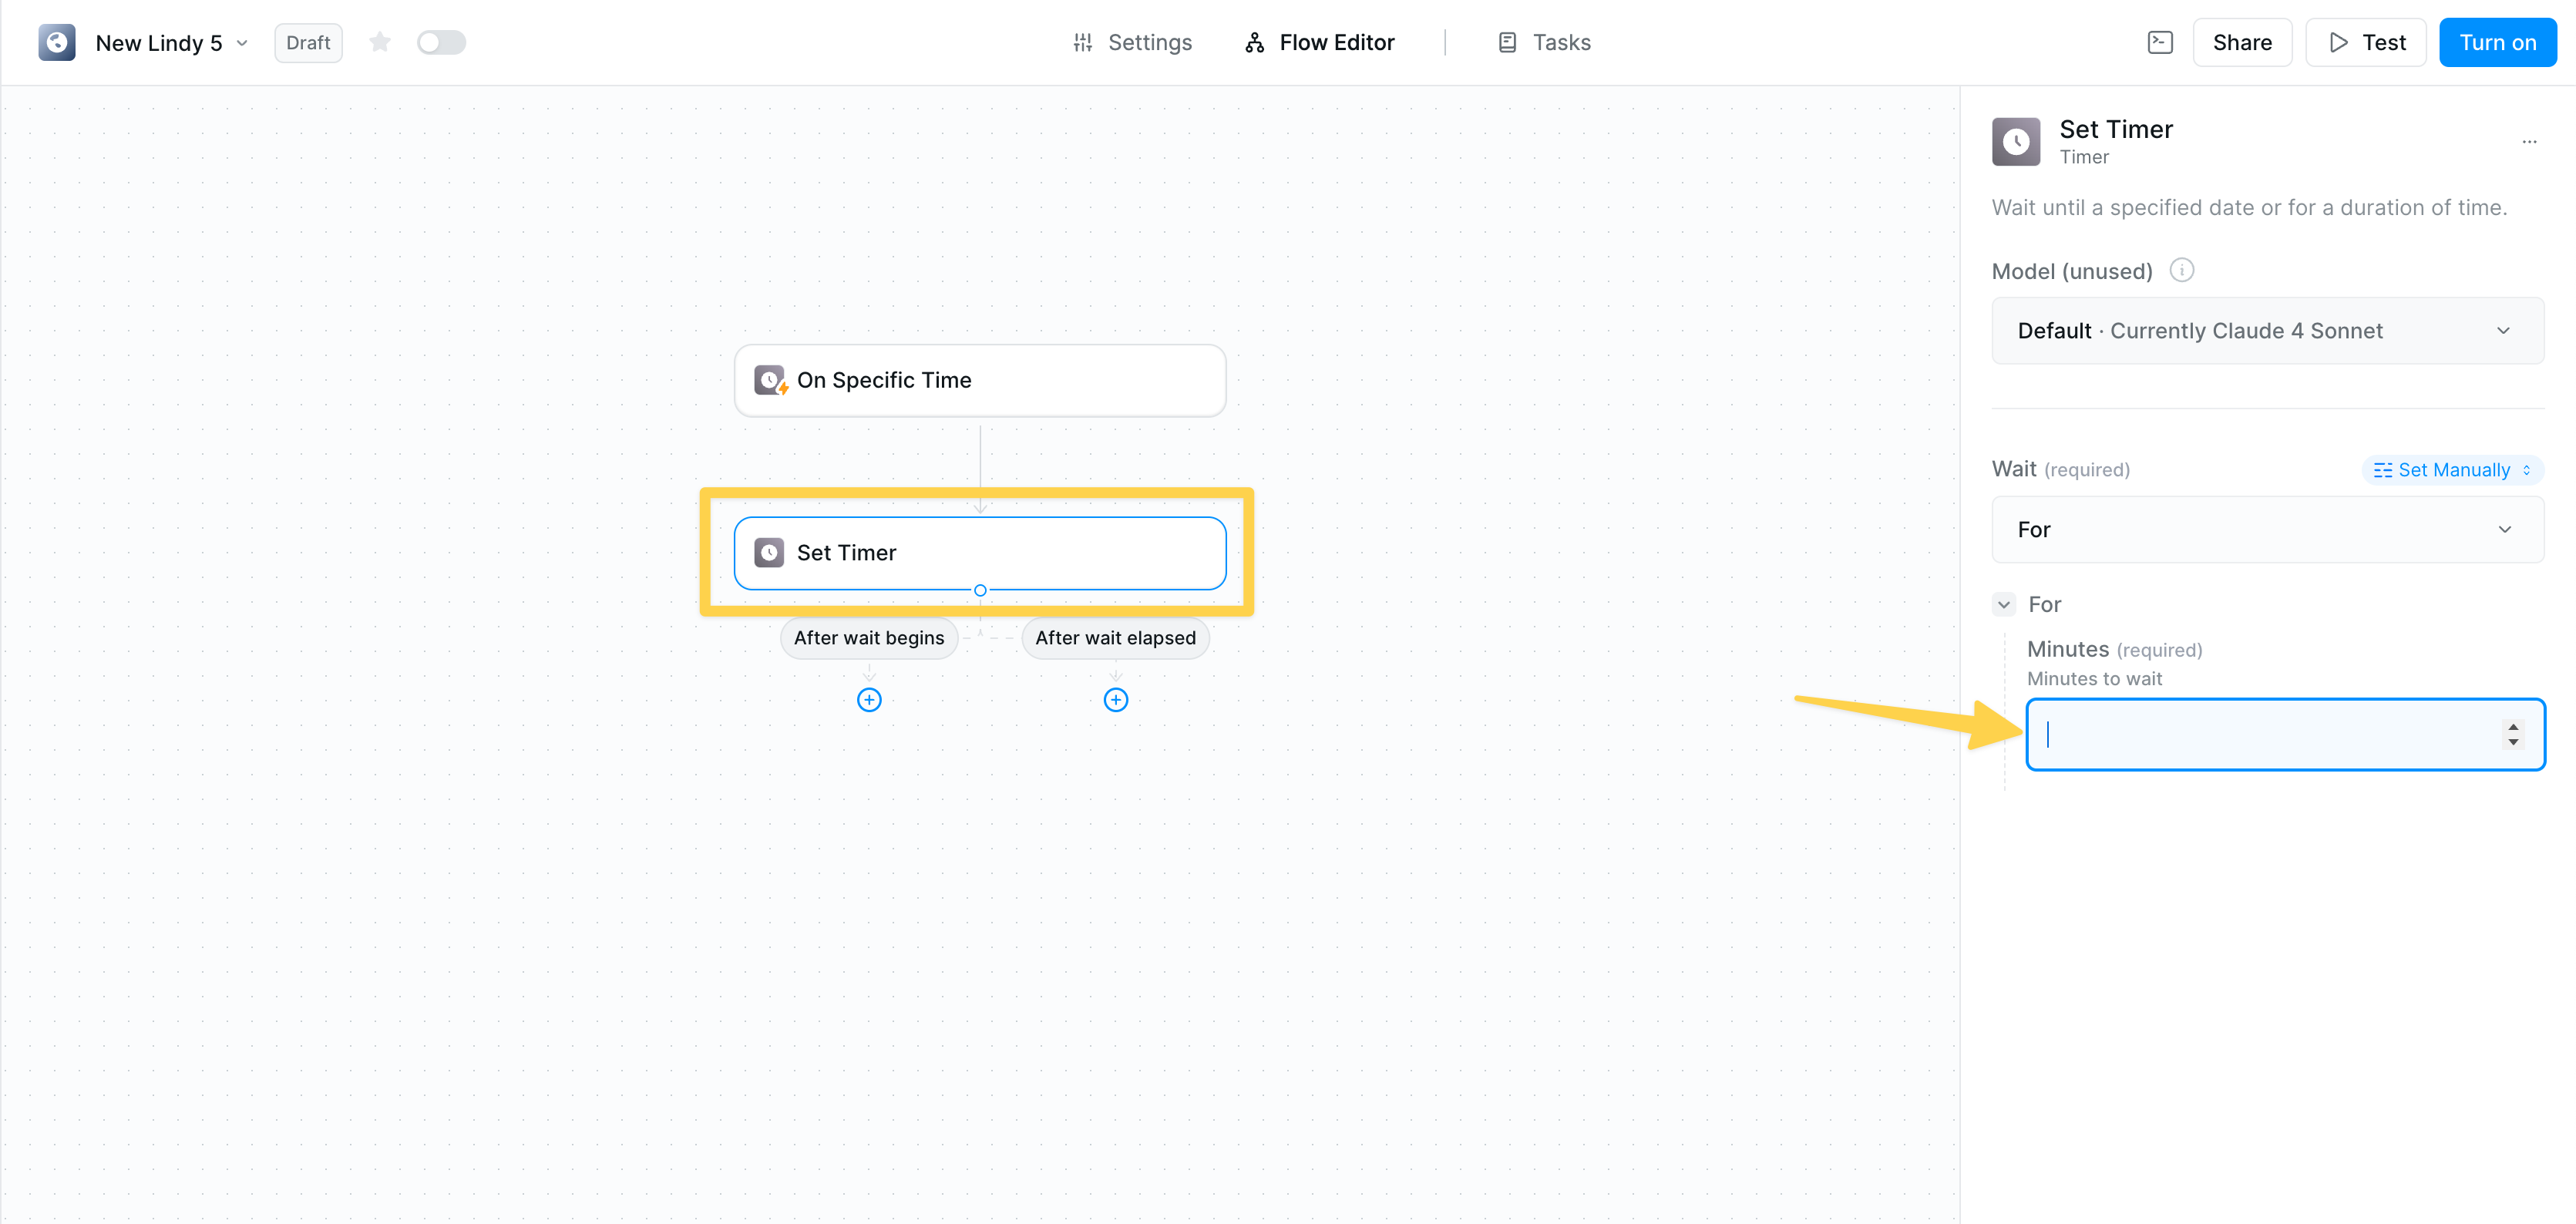Click the Set Timer node clock icon
Screen dimensions: 2576x1224
(x=769, y=552)
